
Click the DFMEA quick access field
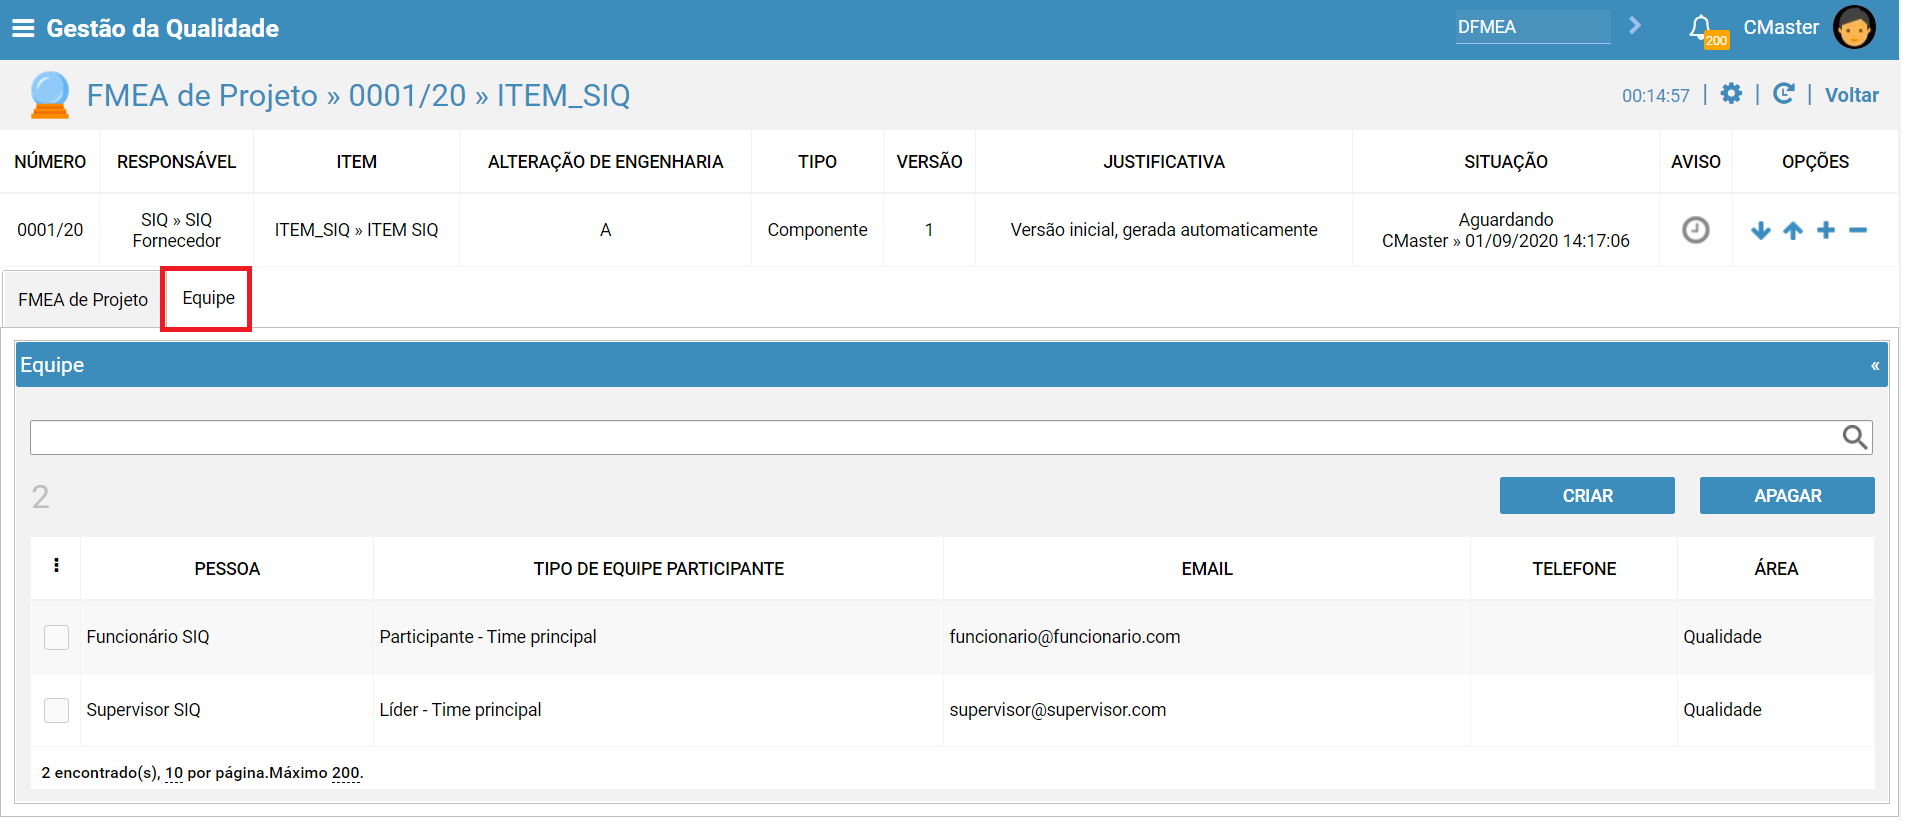pyautogui.click(x=1532, y=27)
